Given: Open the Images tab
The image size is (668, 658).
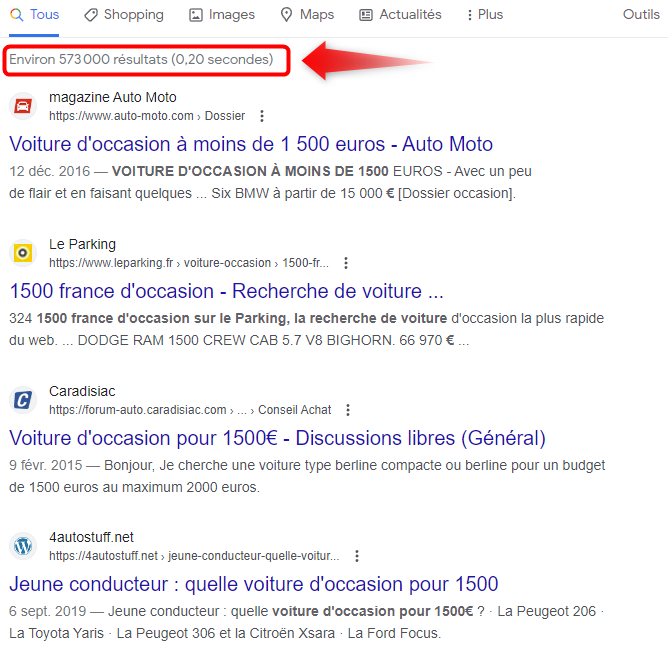Looking at the screenshot, I should [x=222, y=15].
